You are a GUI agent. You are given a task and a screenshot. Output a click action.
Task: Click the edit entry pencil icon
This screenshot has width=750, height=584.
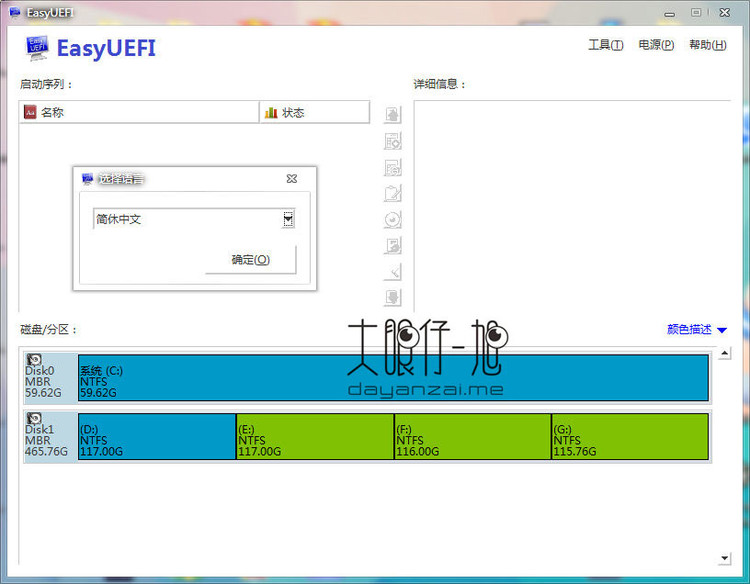(393, 193)
